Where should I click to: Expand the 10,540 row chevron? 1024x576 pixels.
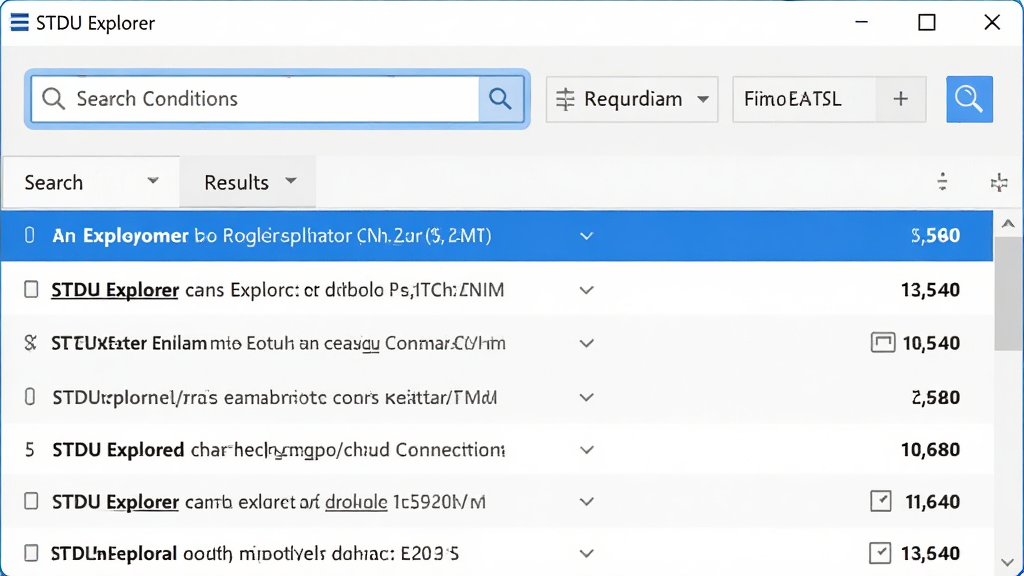(x=586, y=344)
